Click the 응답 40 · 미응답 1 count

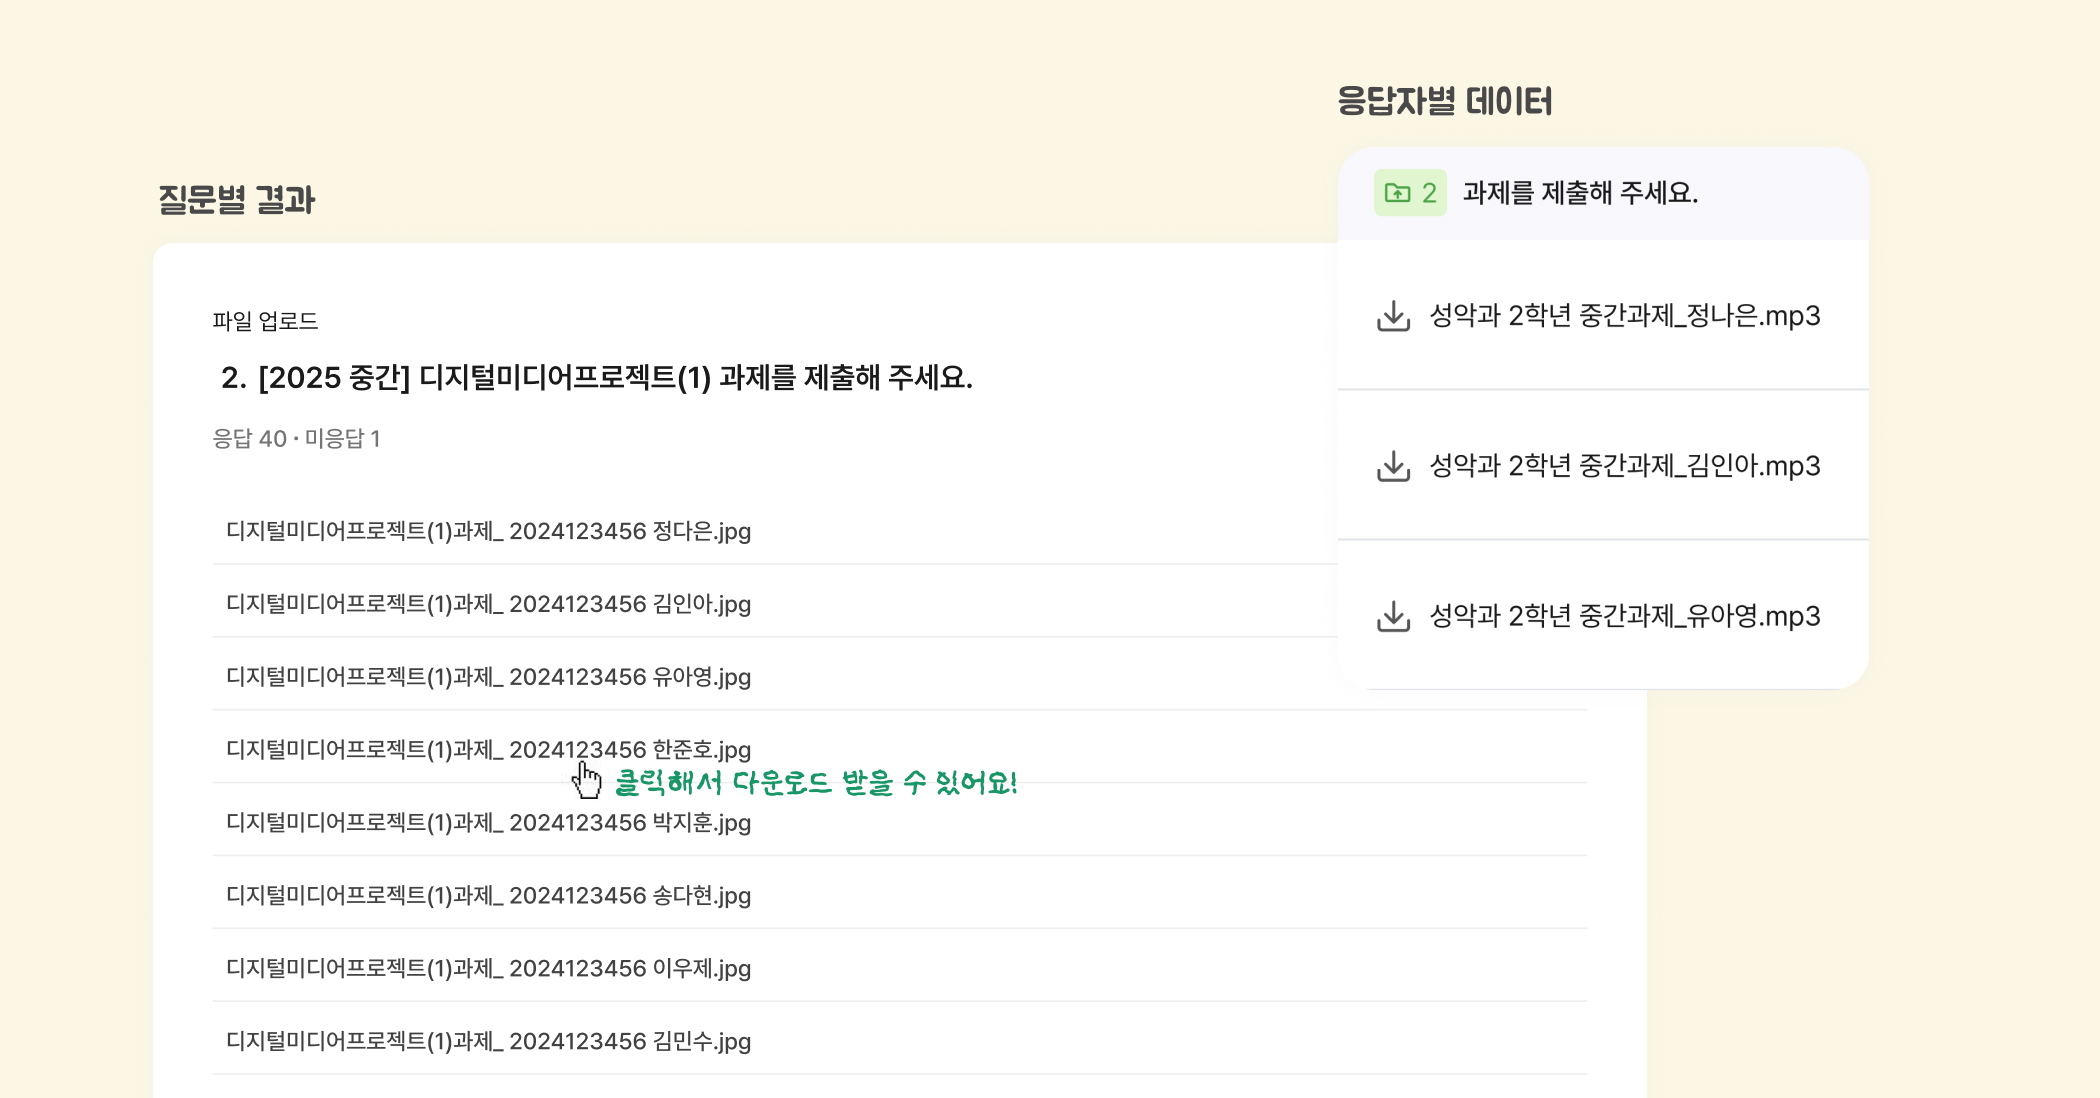pyautogui.click(x=296, y=439)
